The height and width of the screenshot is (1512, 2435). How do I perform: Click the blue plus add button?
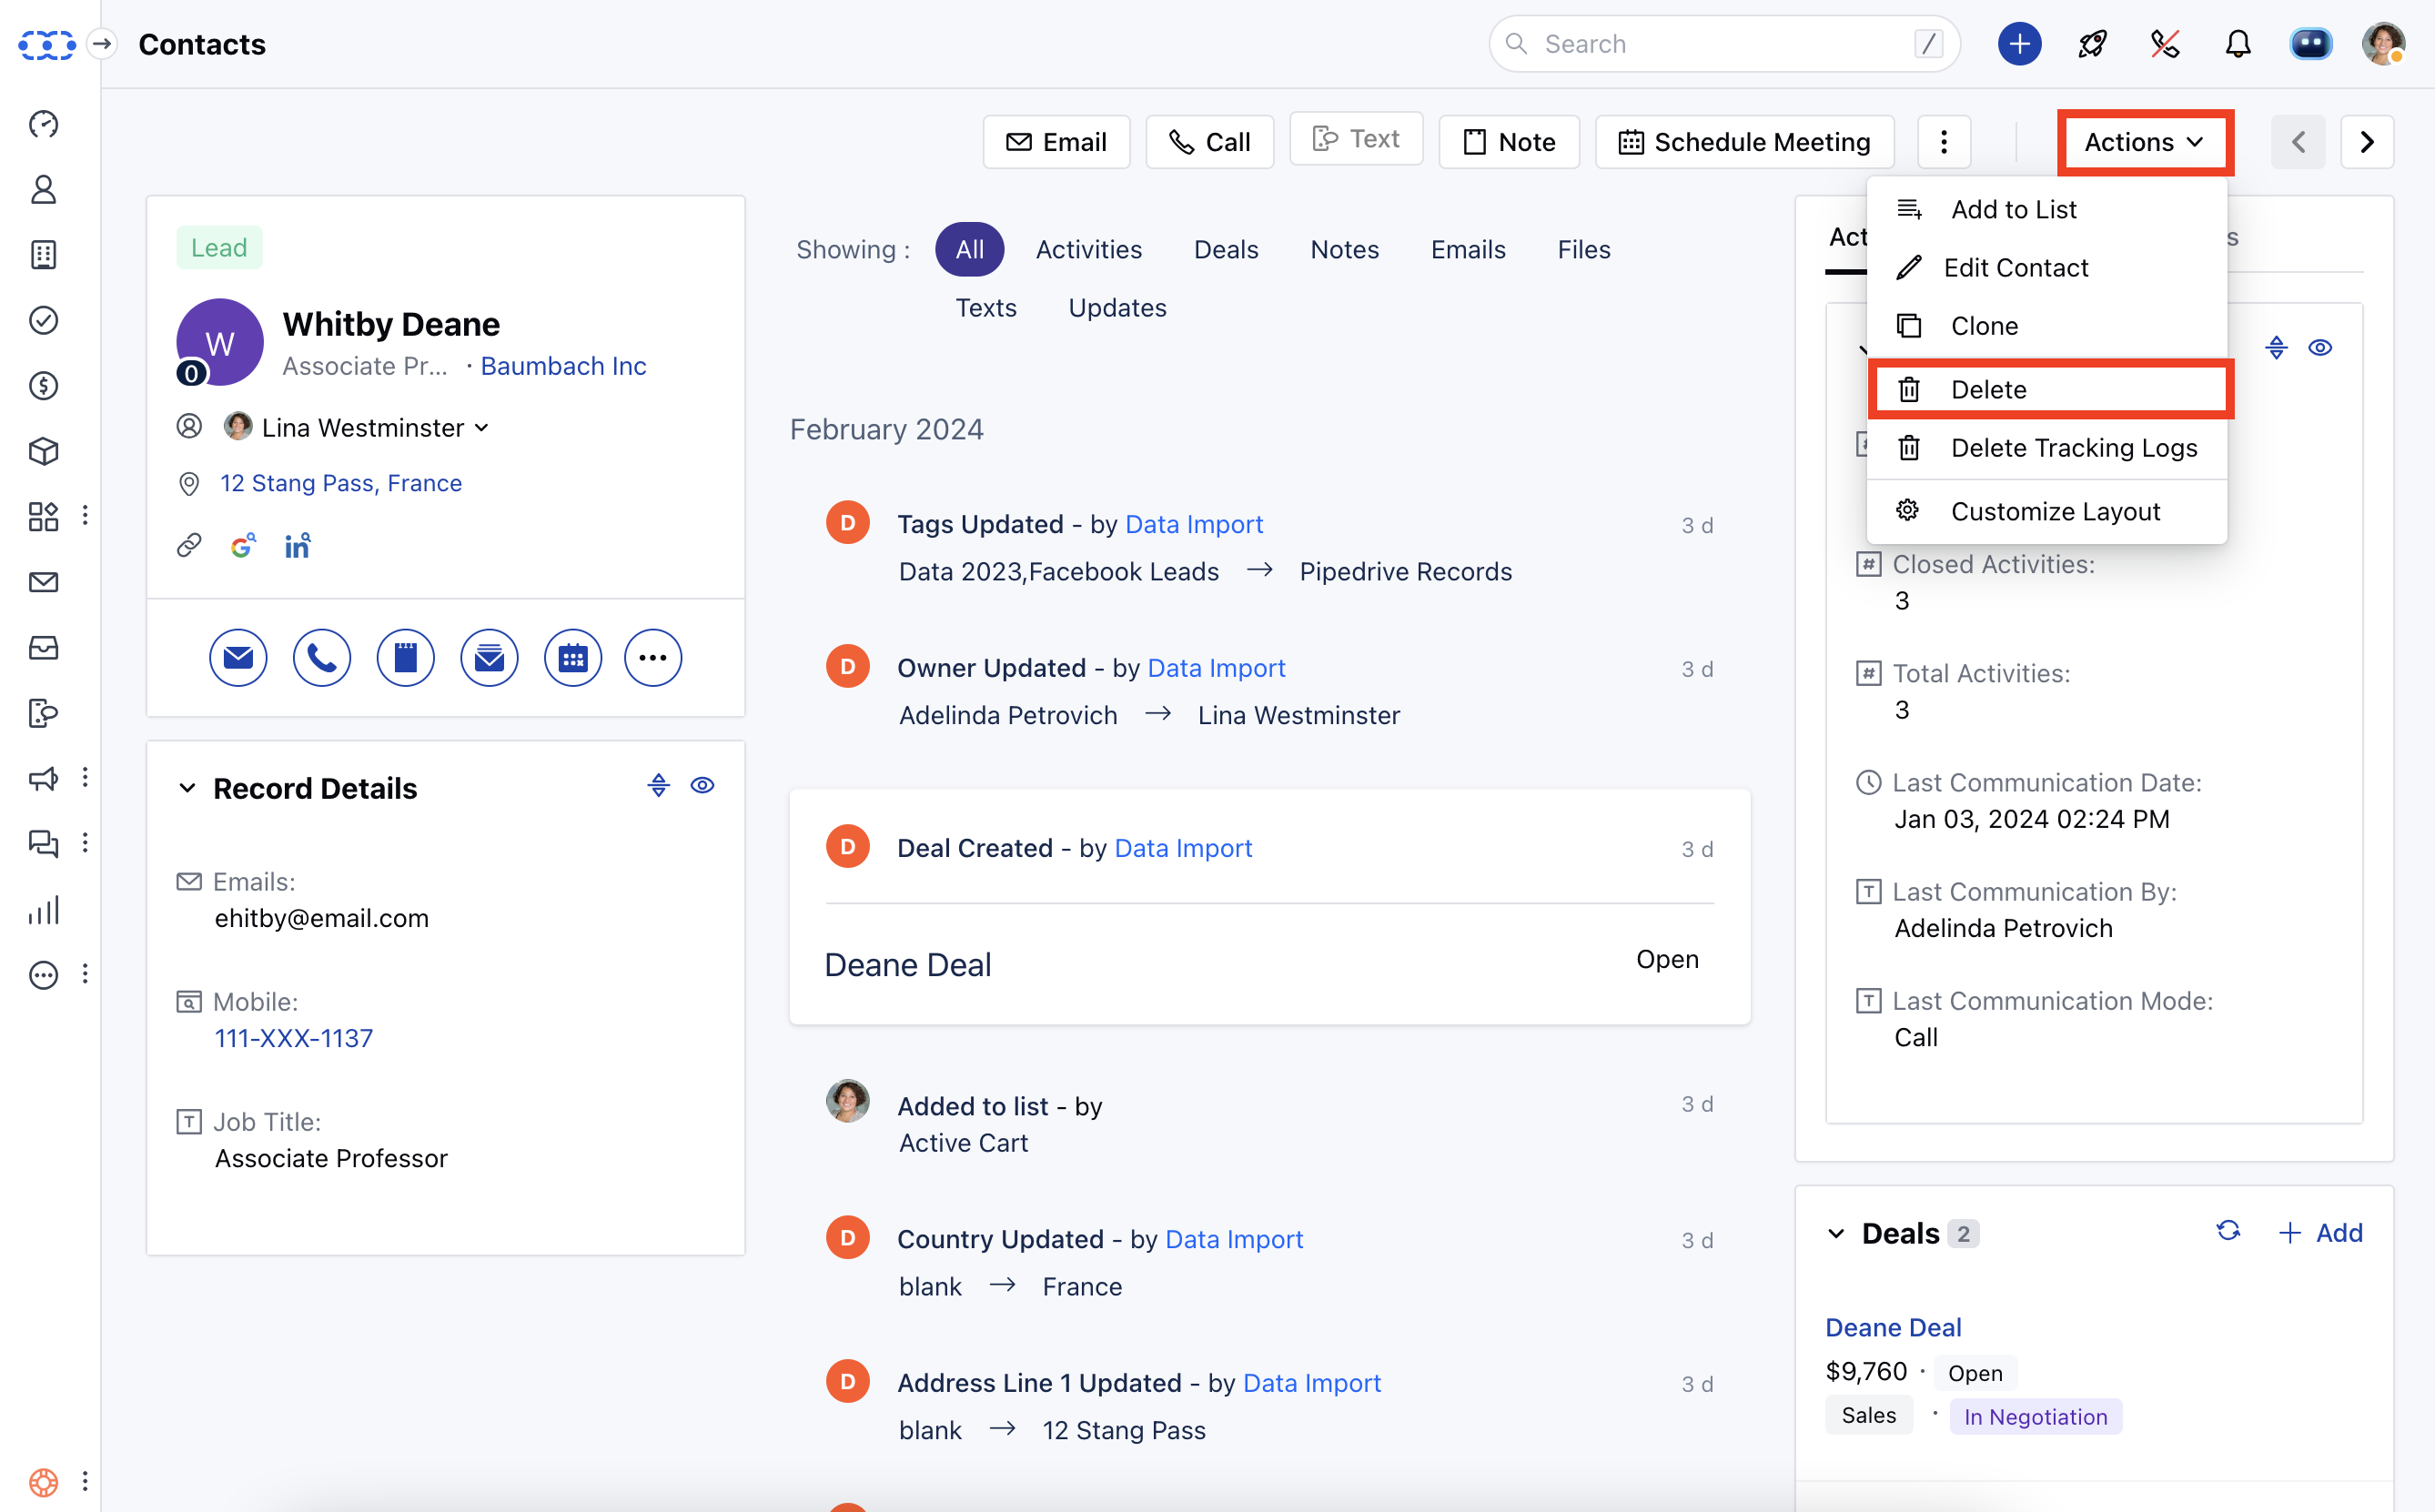click(x=2019, y=44)
